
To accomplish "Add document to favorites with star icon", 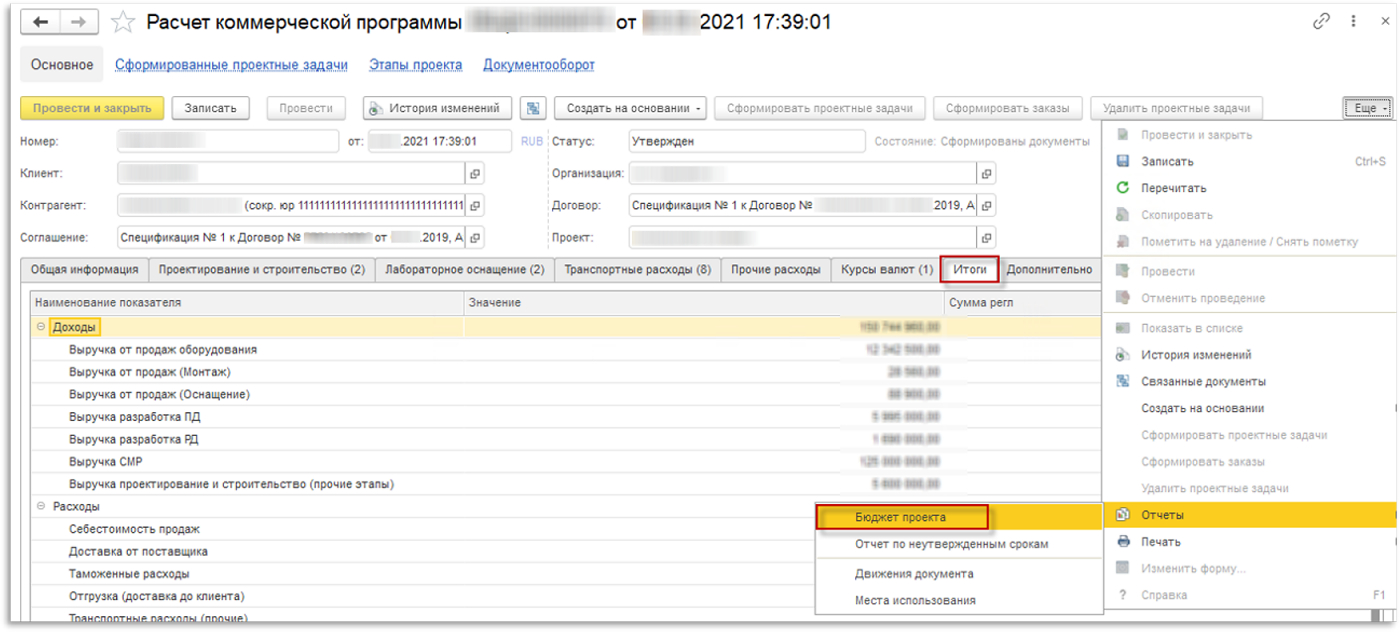I will [x=122, y=22].
